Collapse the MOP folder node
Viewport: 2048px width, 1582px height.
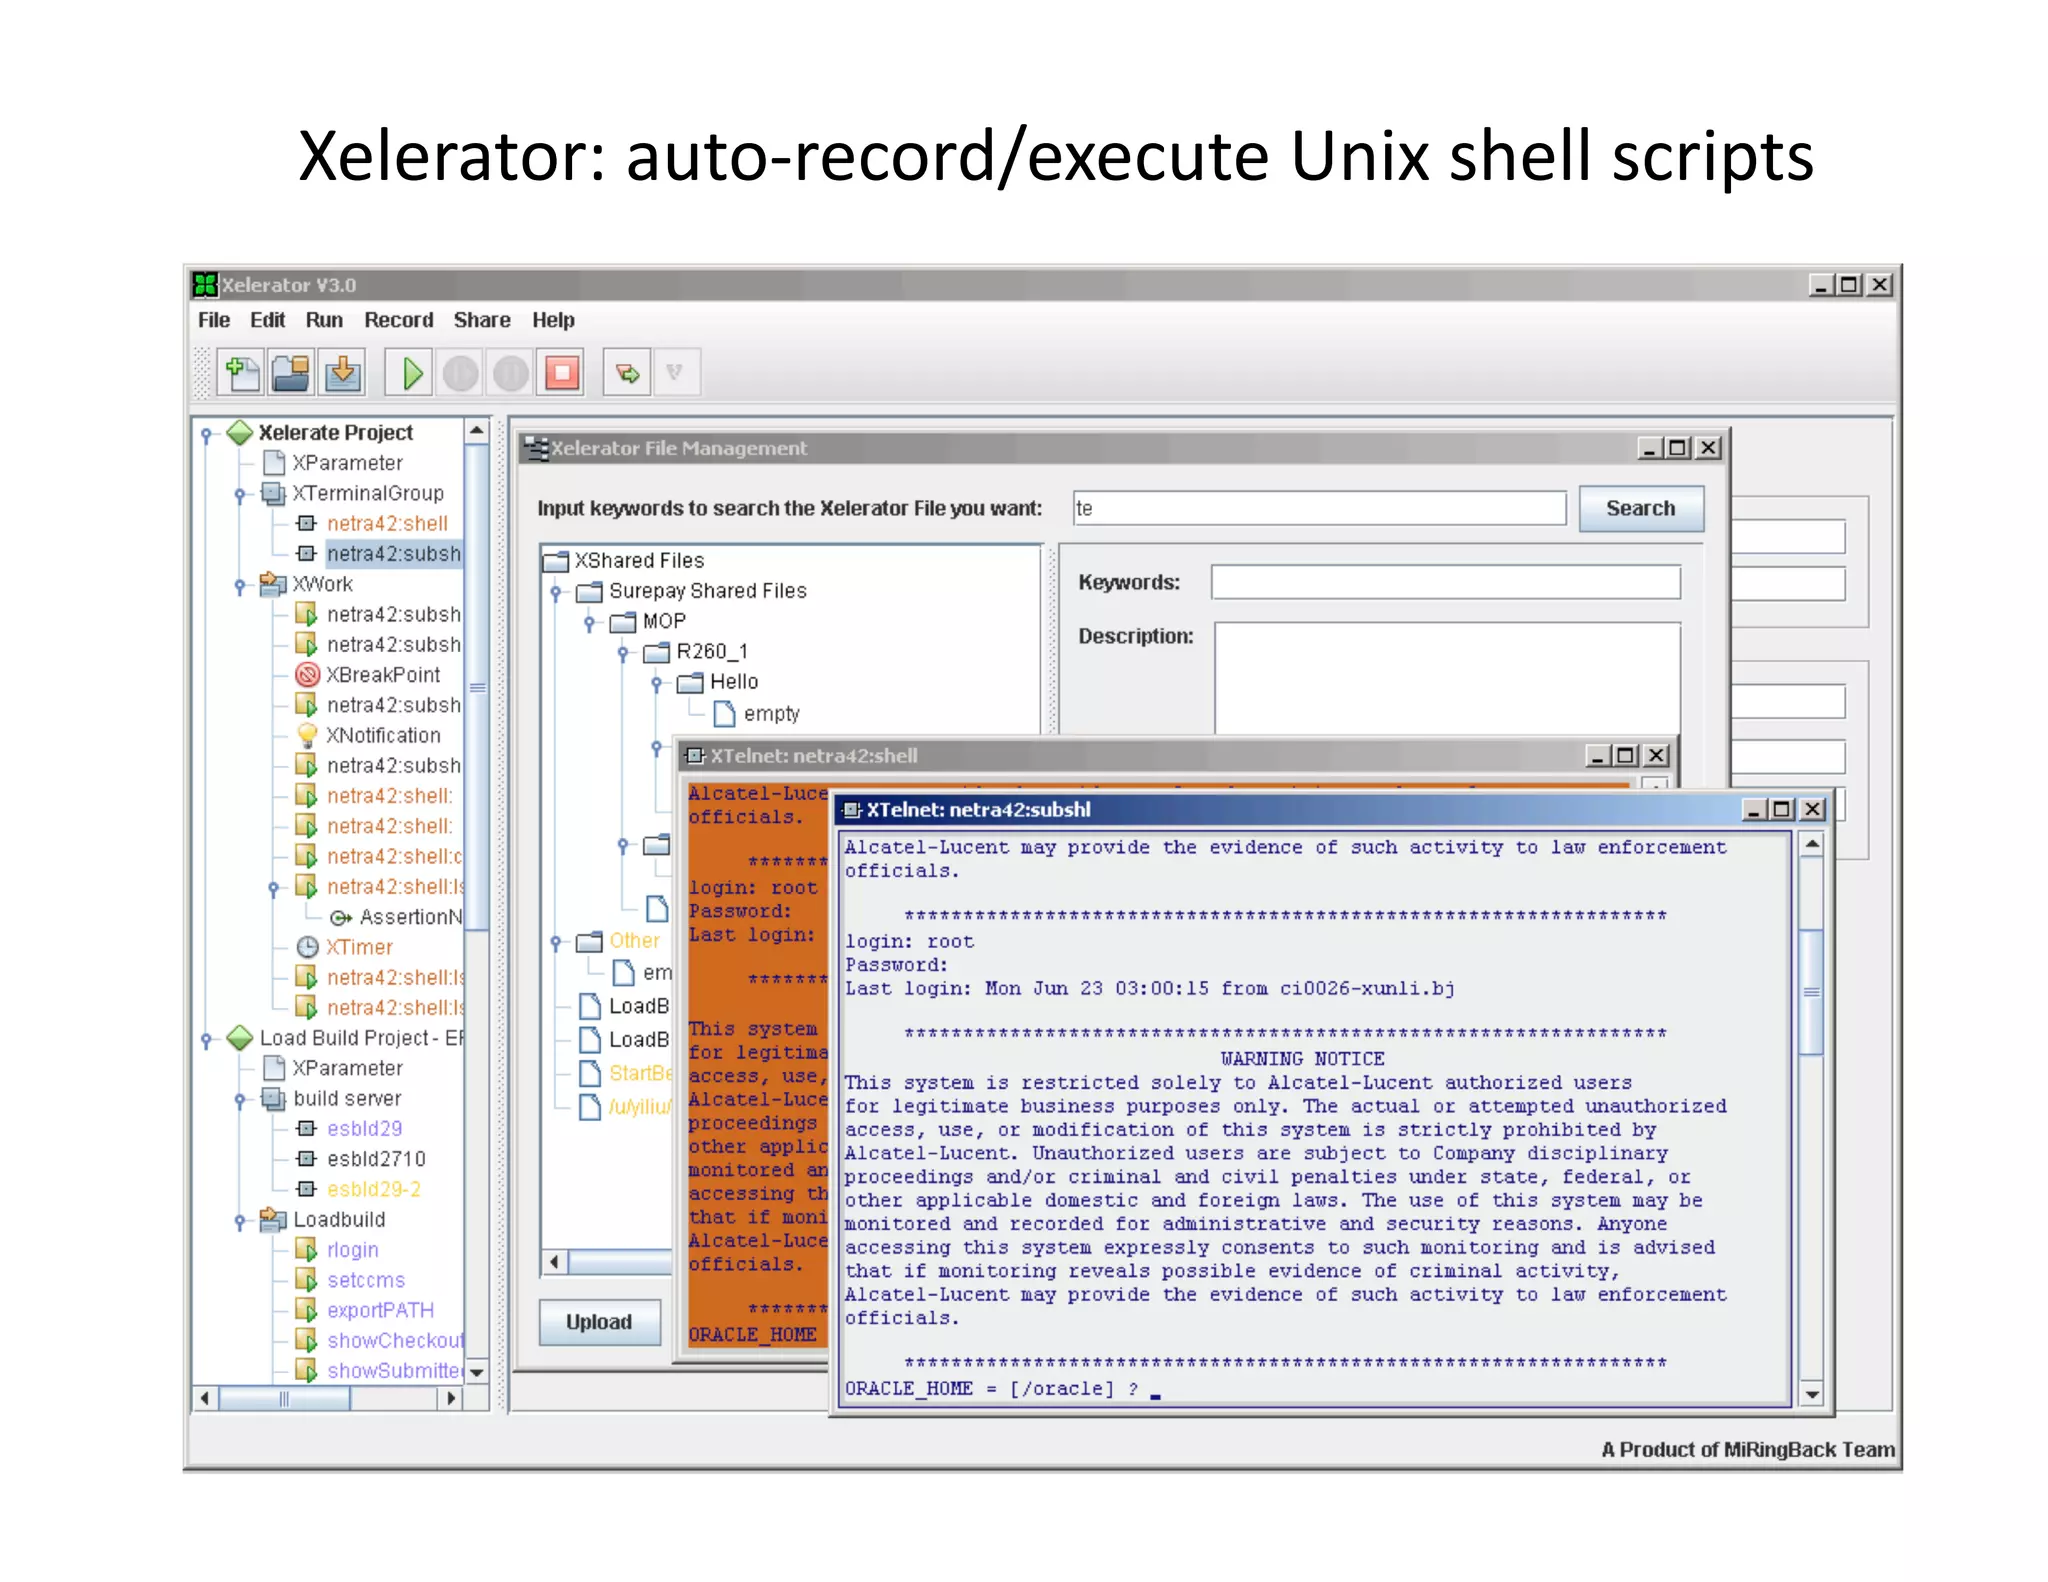[590, 622]
